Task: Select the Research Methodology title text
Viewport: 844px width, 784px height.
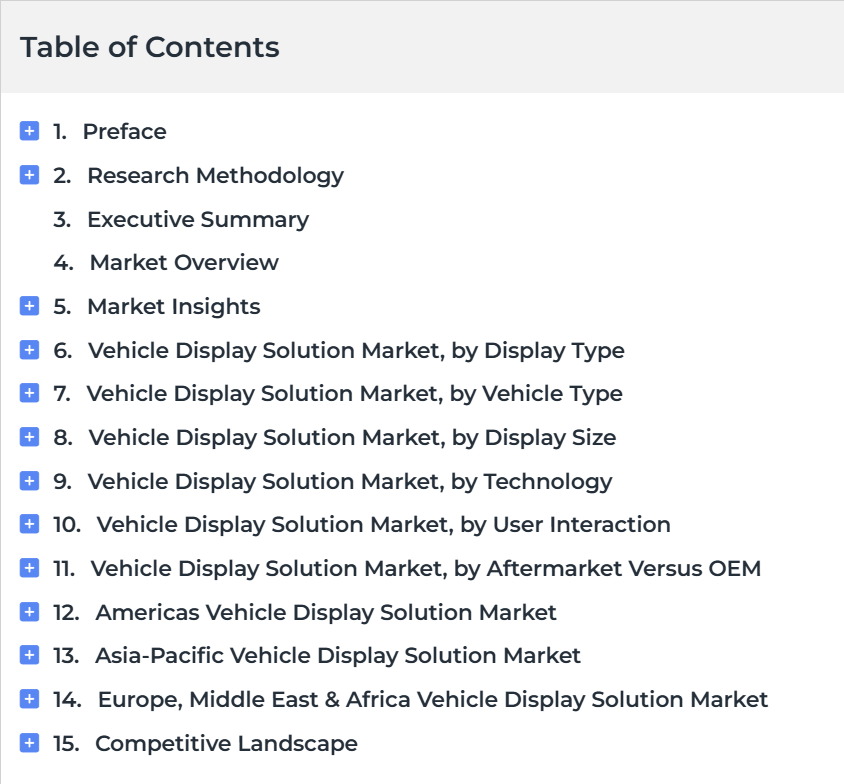Action: (215, 176)
